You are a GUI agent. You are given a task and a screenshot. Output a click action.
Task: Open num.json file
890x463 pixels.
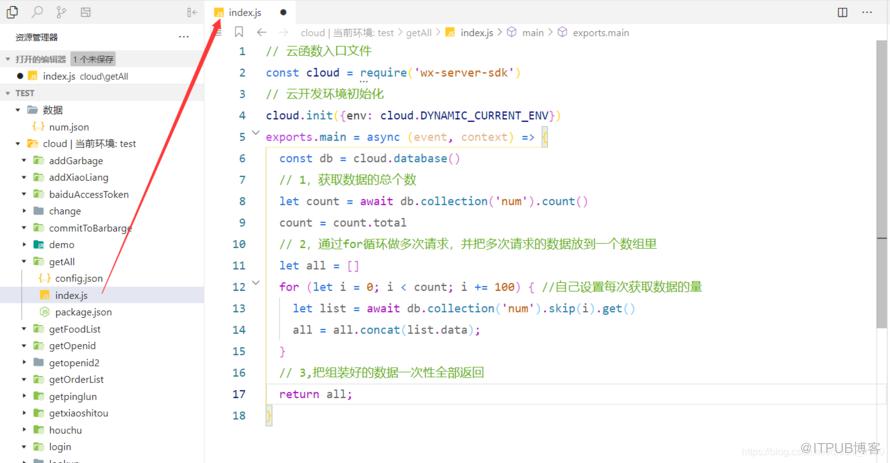(69, 127)
